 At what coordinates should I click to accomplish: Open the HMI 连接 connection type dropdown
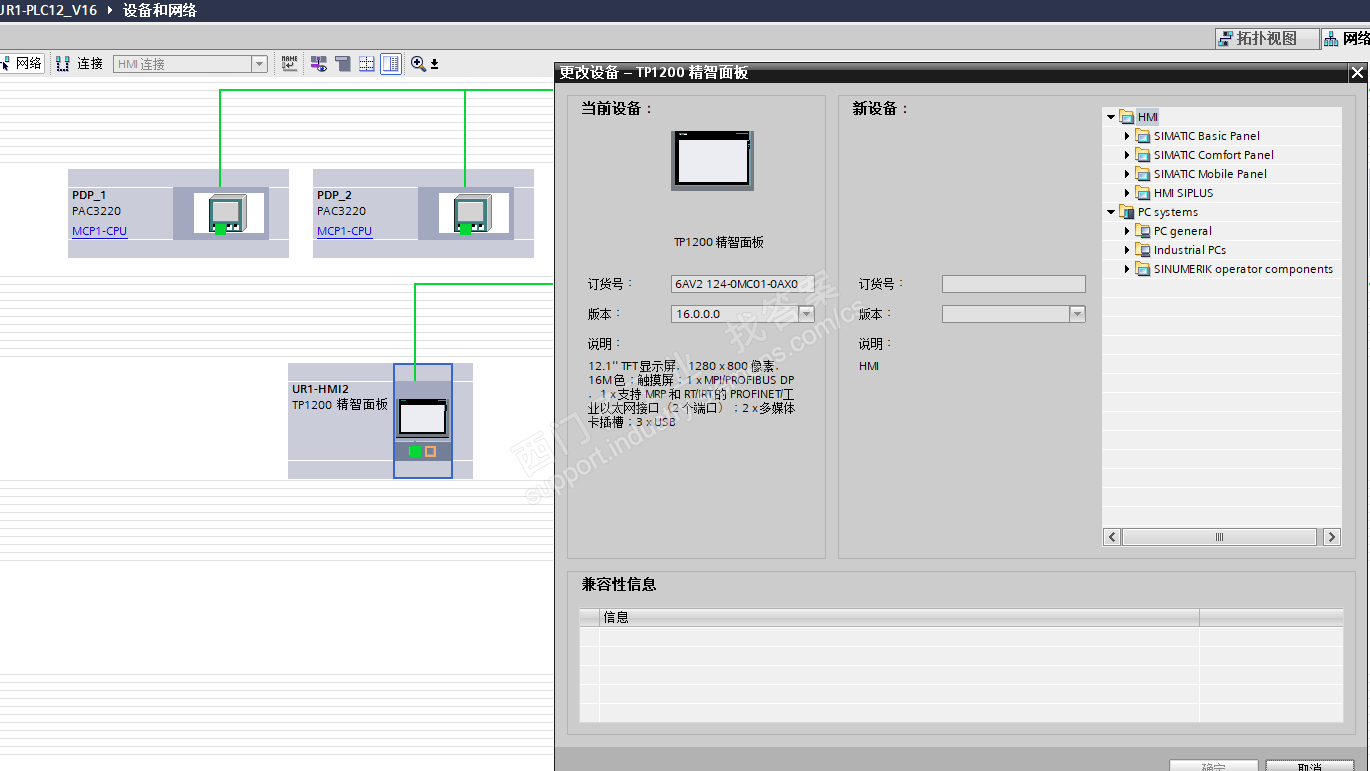pos(259,64)
